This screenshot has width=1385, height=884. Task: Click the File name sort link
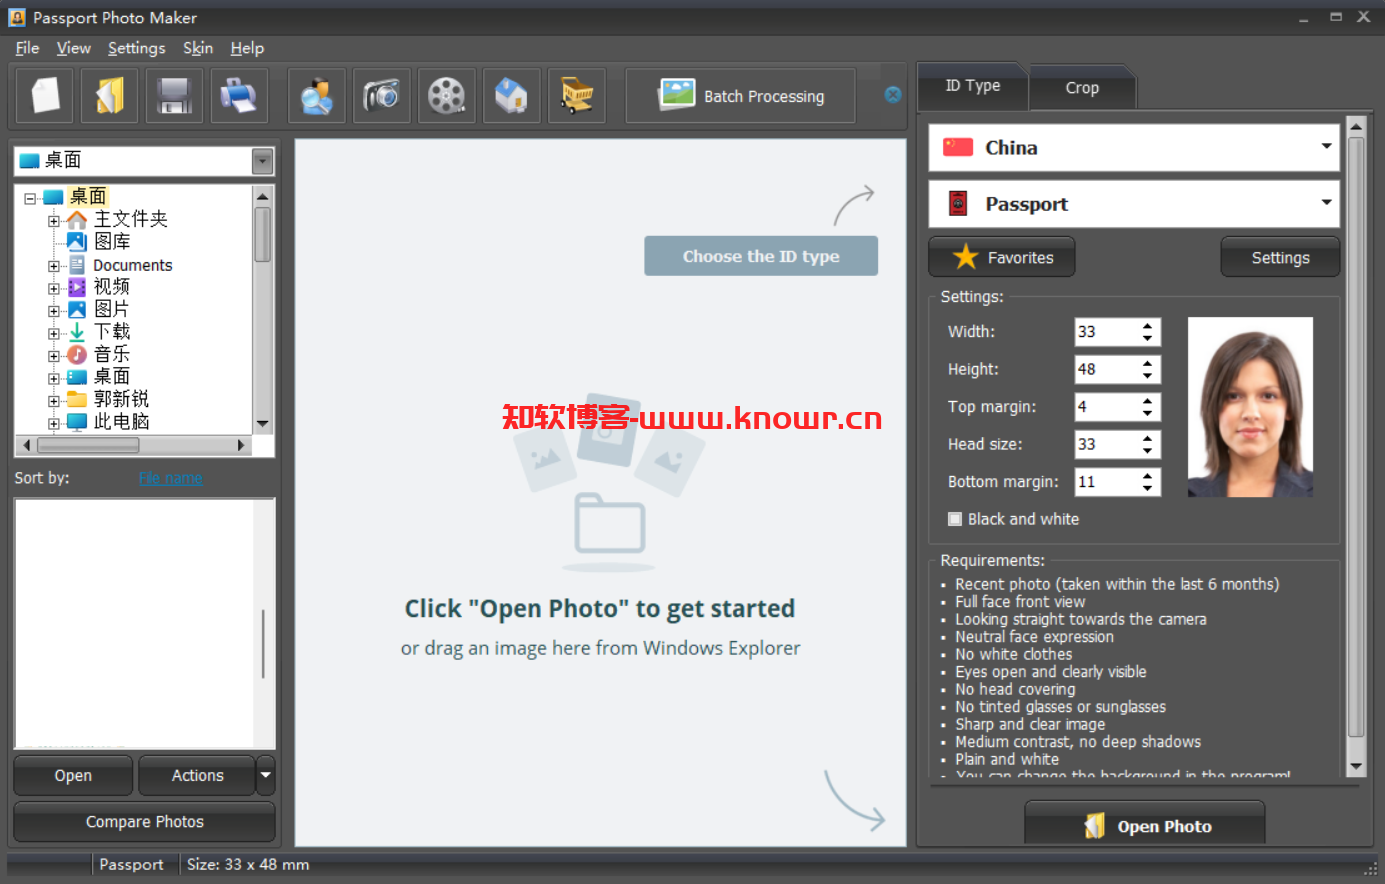tap(170, 478)
